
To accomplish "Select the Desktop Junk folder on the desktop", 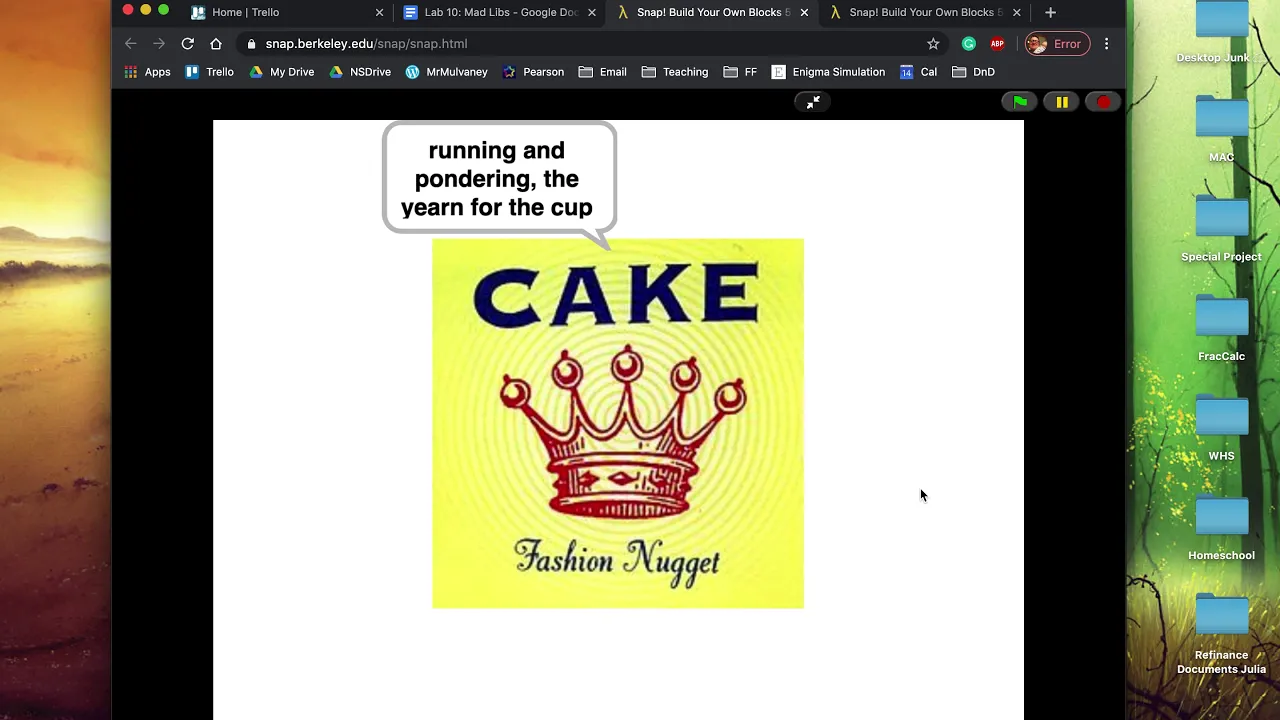I will point(1221,33).
